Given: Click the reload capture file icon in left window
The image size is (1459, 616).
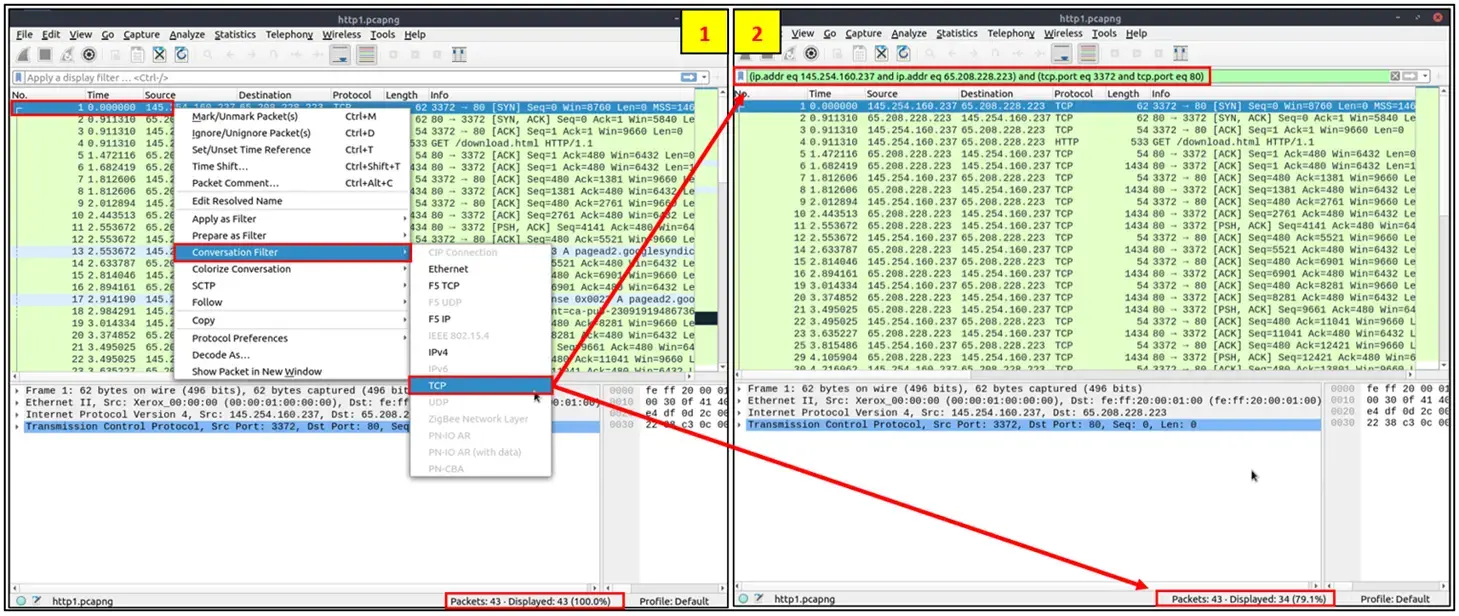Looking at the screenshot, I should tap(181, 55).
